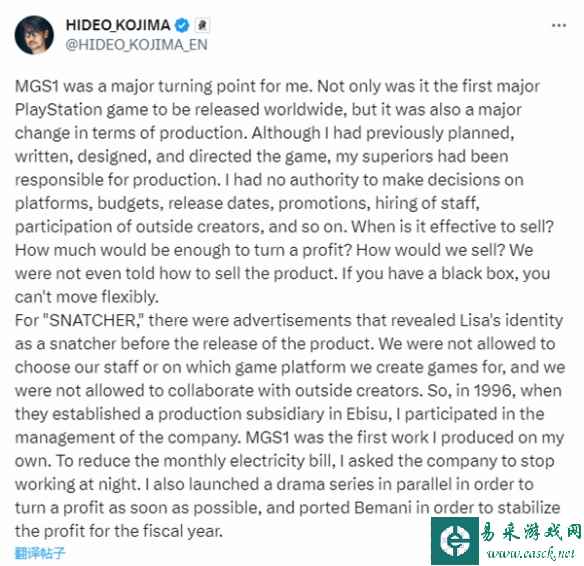Click the word "Bemani" in the tweet

[383, 508]
